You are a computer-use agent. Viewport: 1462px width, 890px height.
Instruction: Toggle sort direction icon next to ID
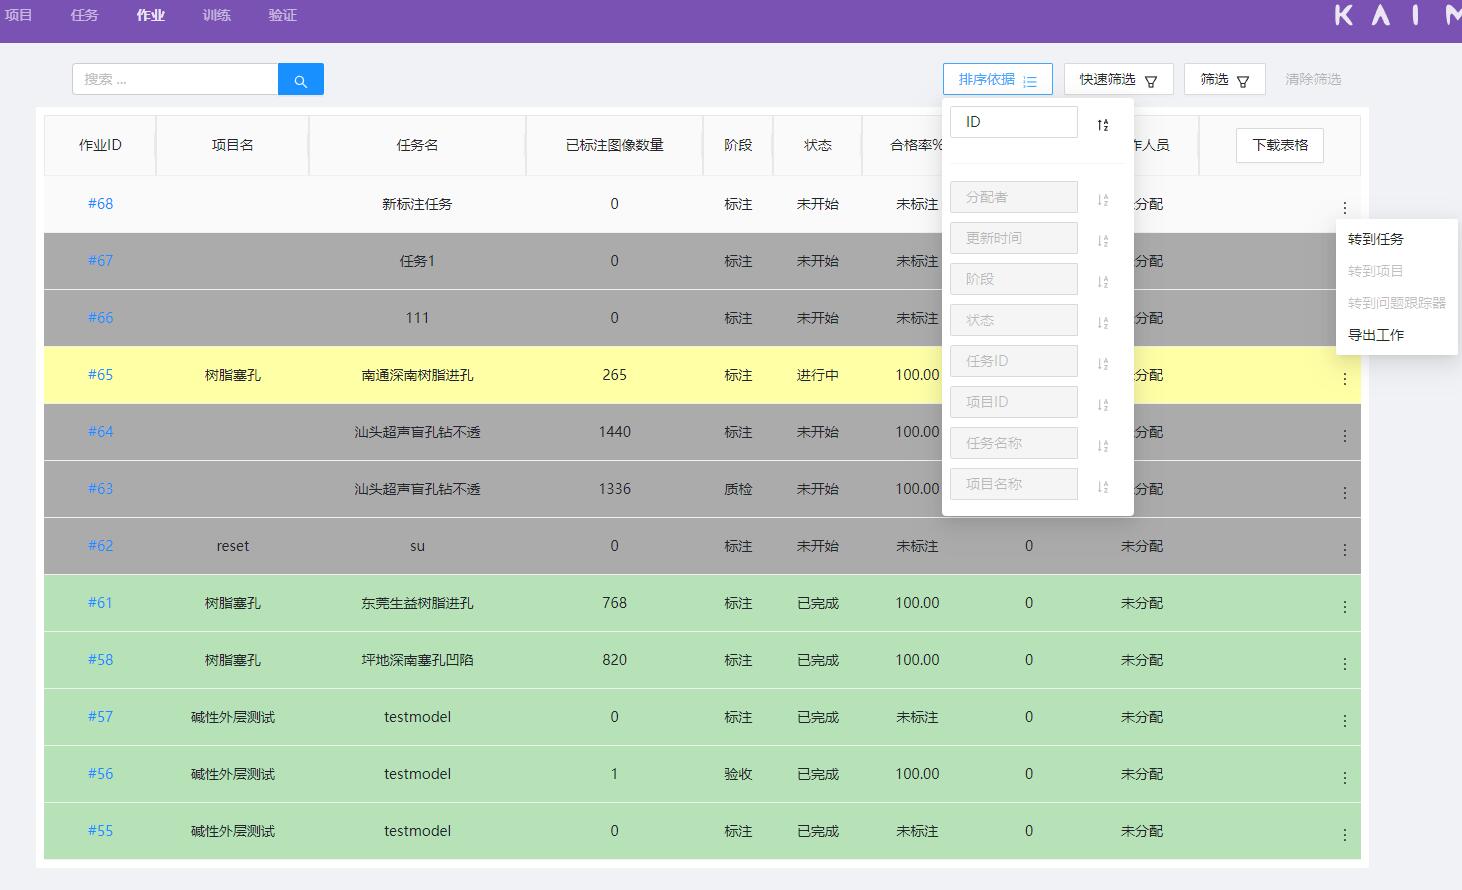[1102, 124]
